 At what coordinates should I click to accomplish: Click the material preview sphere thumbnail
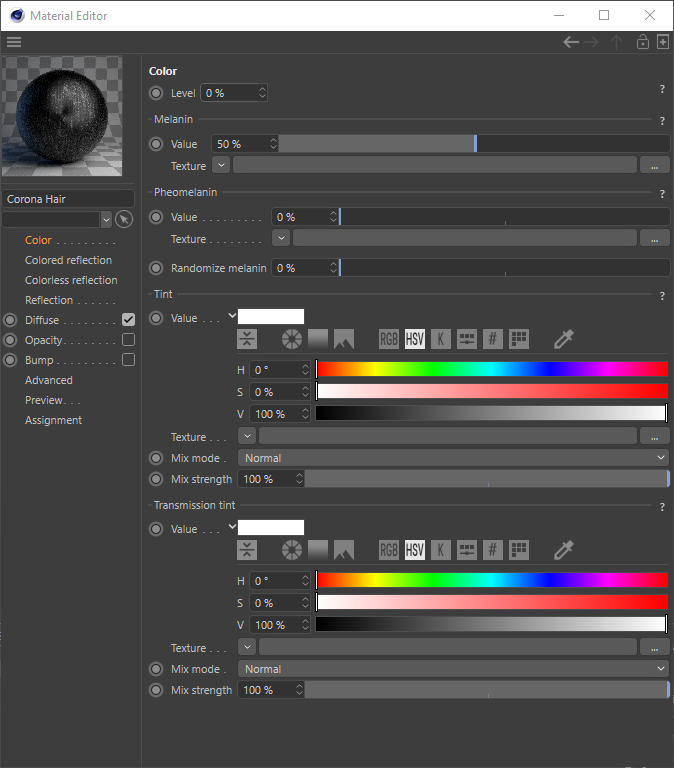[x=62, y=116]
